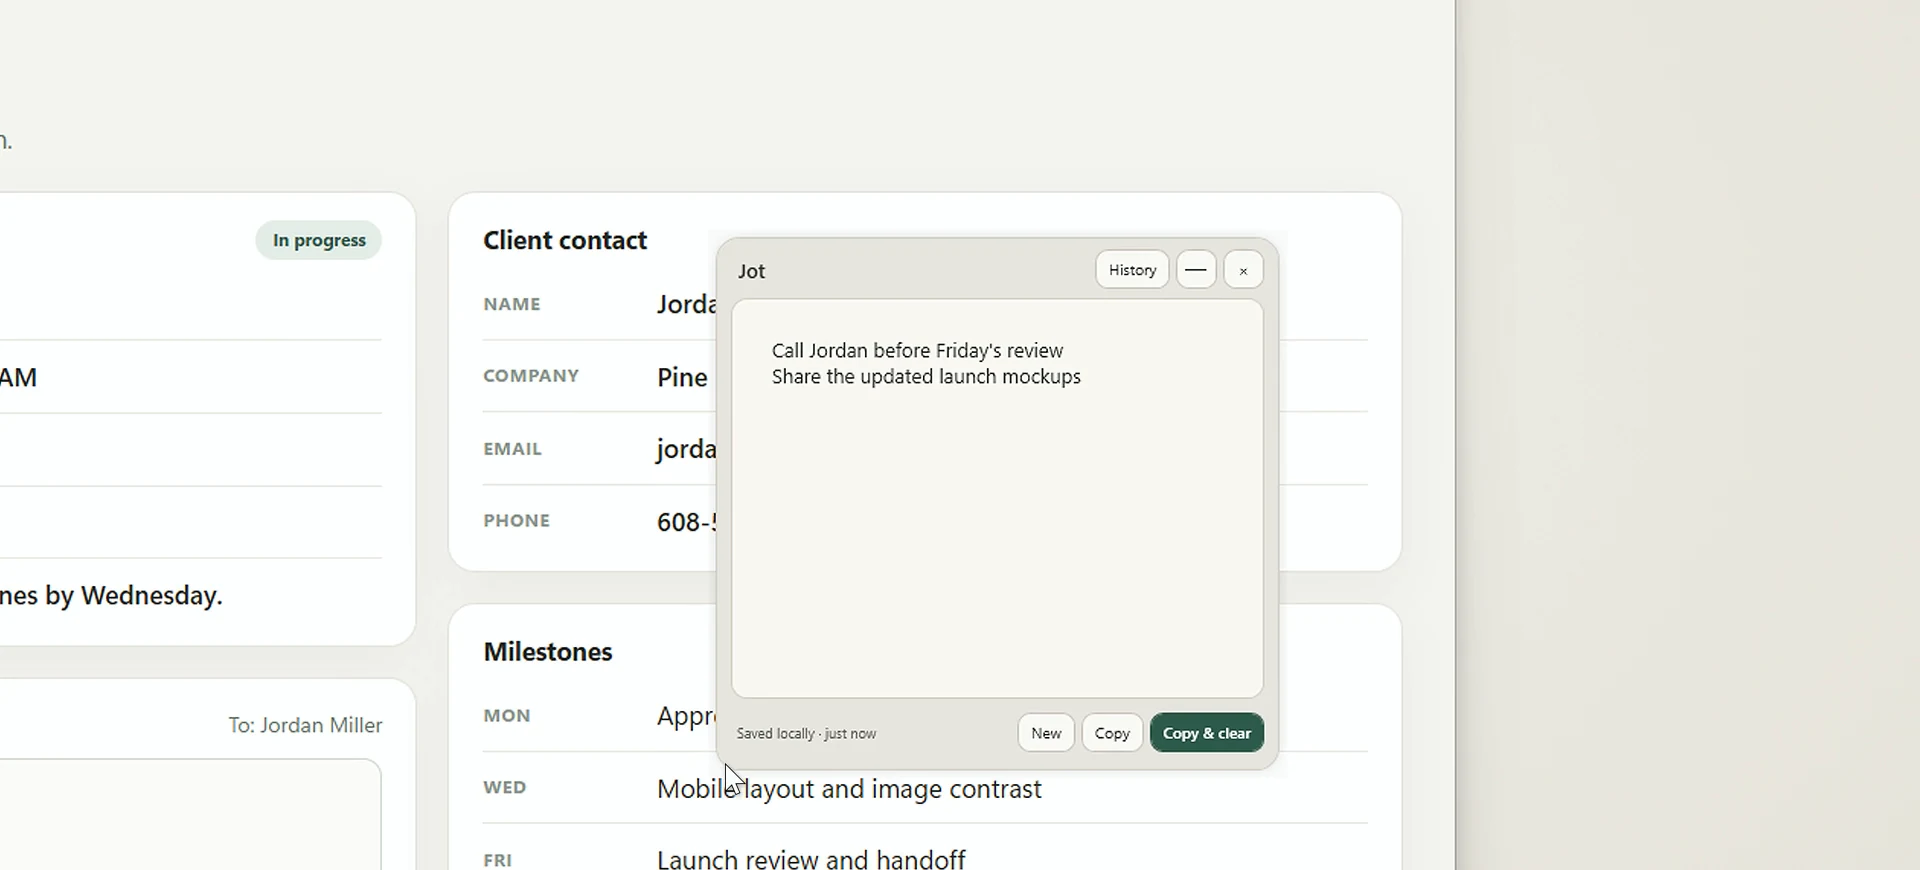The height and width of the screenshot is (870, 1920).
Task: Click the company value starting with 'Pine'
Action: (682, 377)
